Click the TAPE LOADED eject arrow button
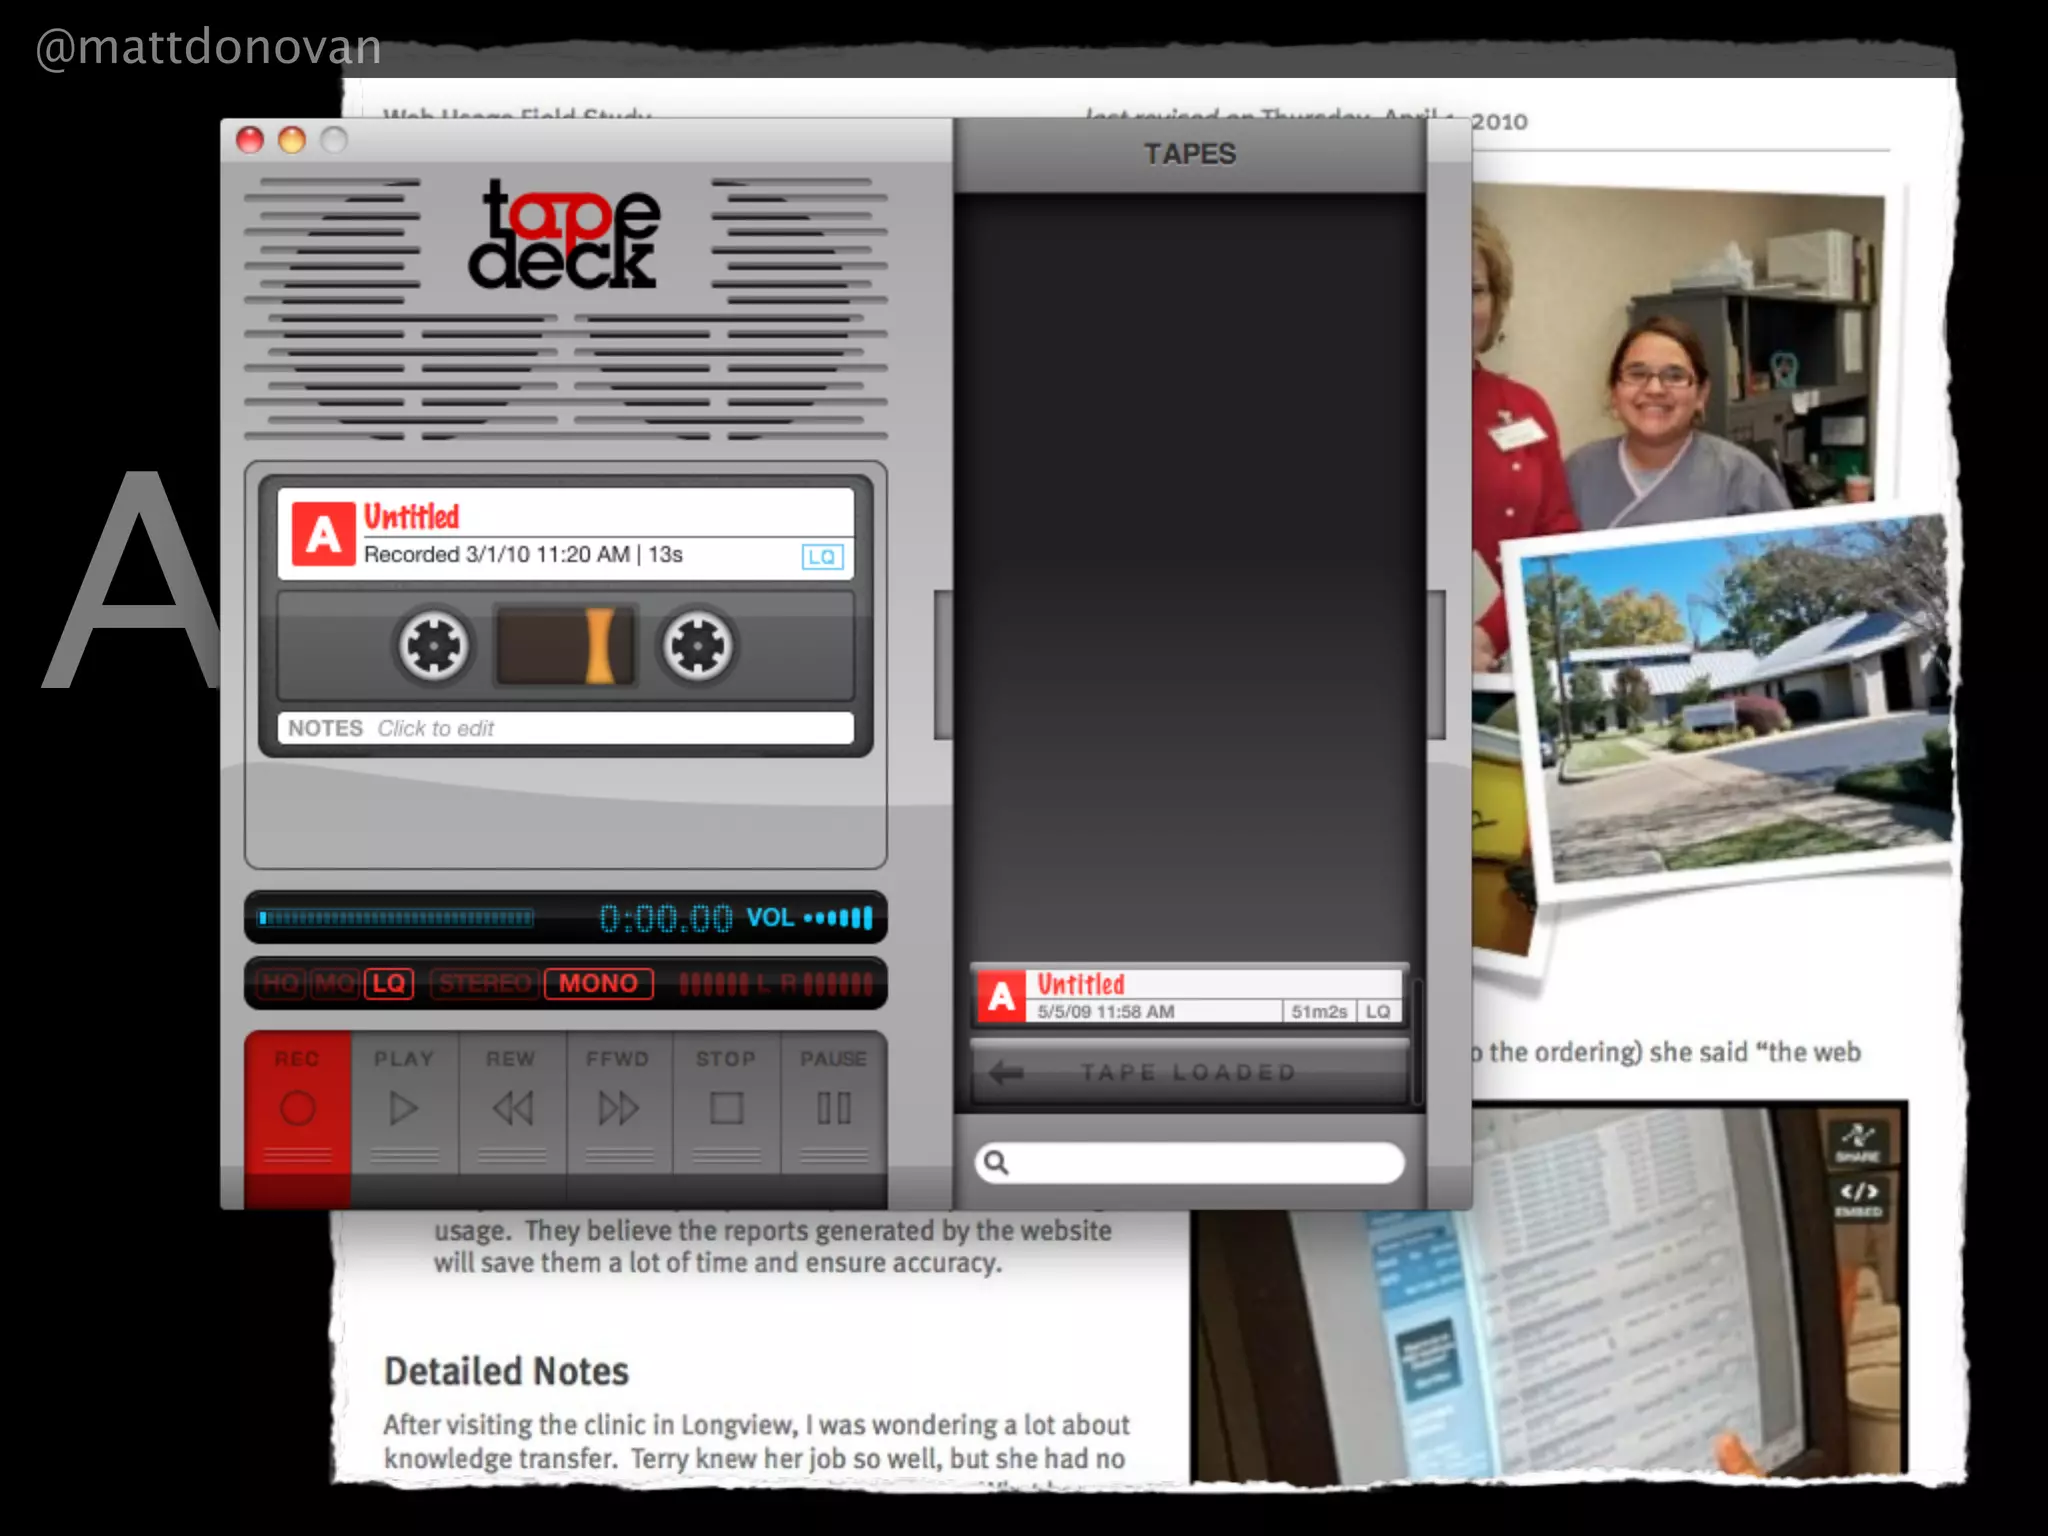 coord(1007,1073)
